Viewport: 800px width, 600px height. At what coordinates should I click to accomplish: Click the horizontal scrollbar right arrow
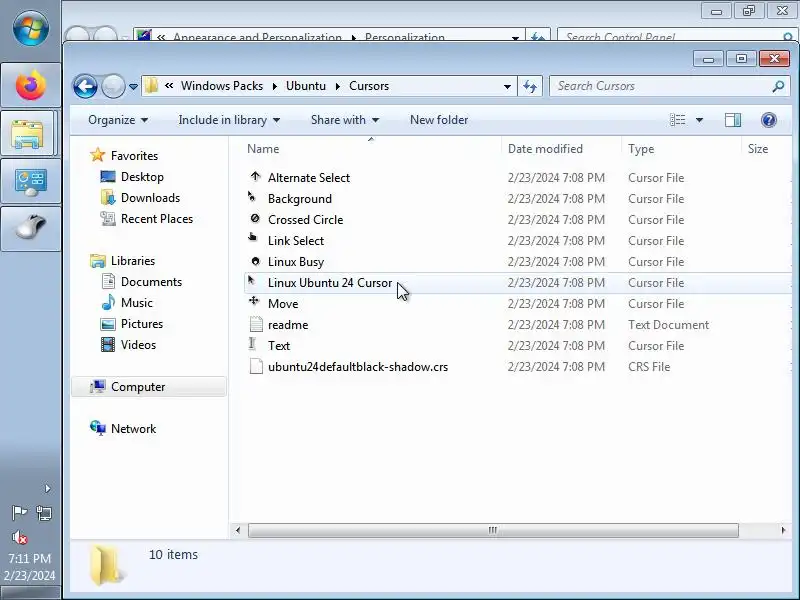tap(783, 530)
